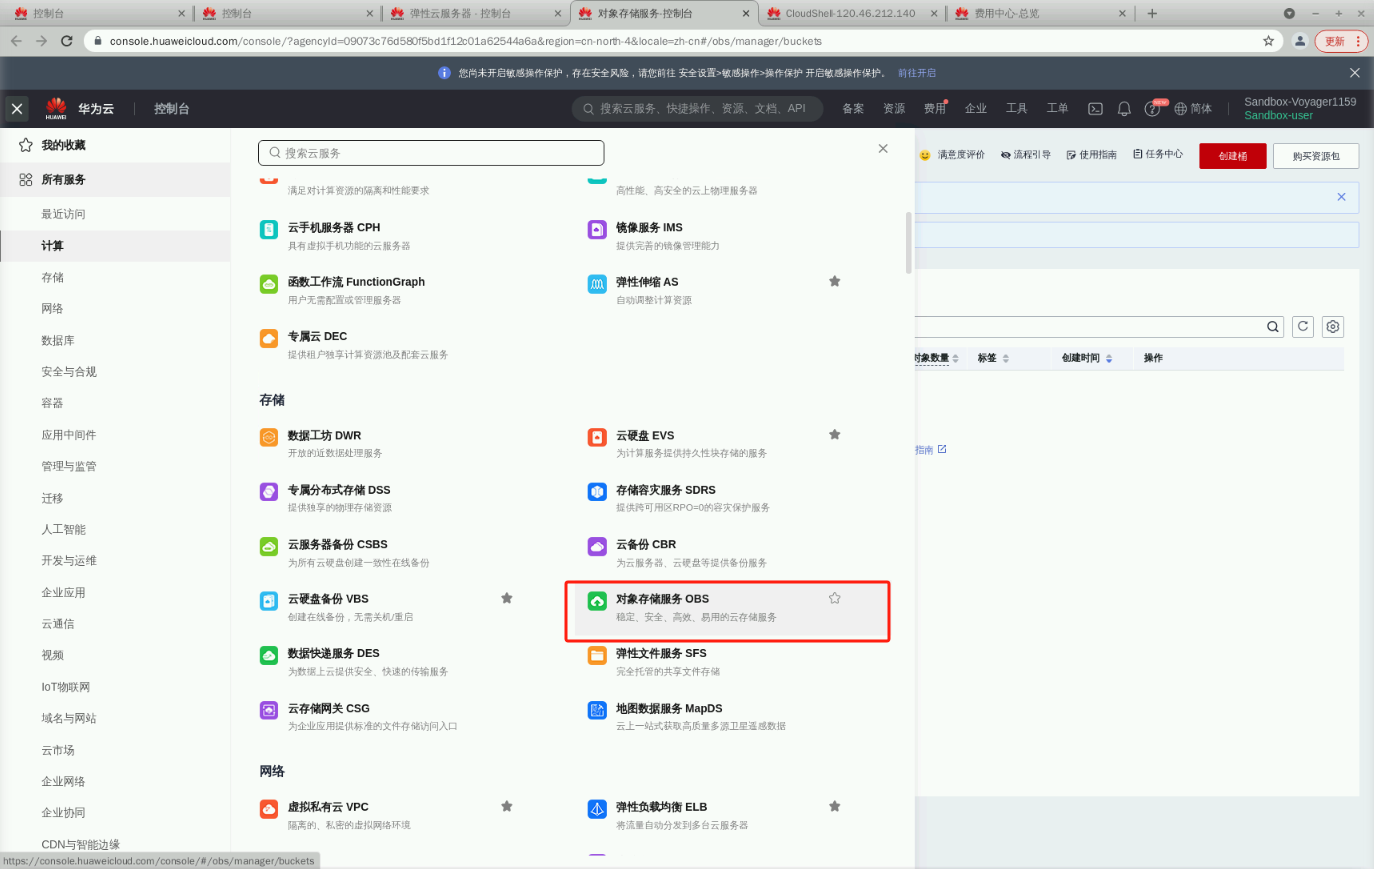Open 费用 in top navigation
1374x869 pixels.
pyautogui.click(x=935, y=109)
